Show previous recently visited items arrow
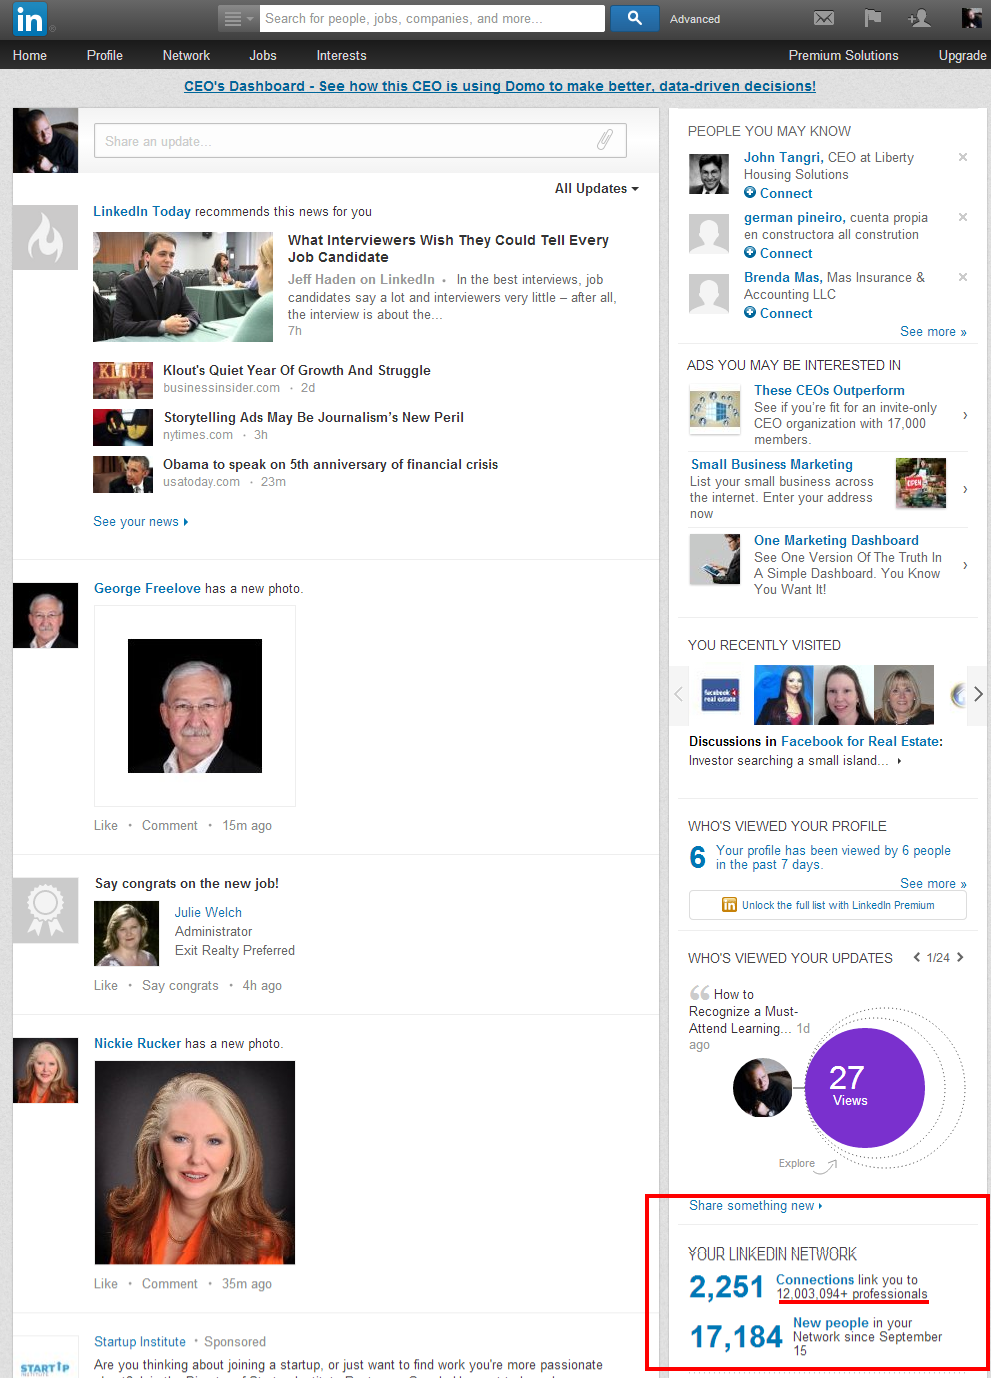 click(679, 694)
